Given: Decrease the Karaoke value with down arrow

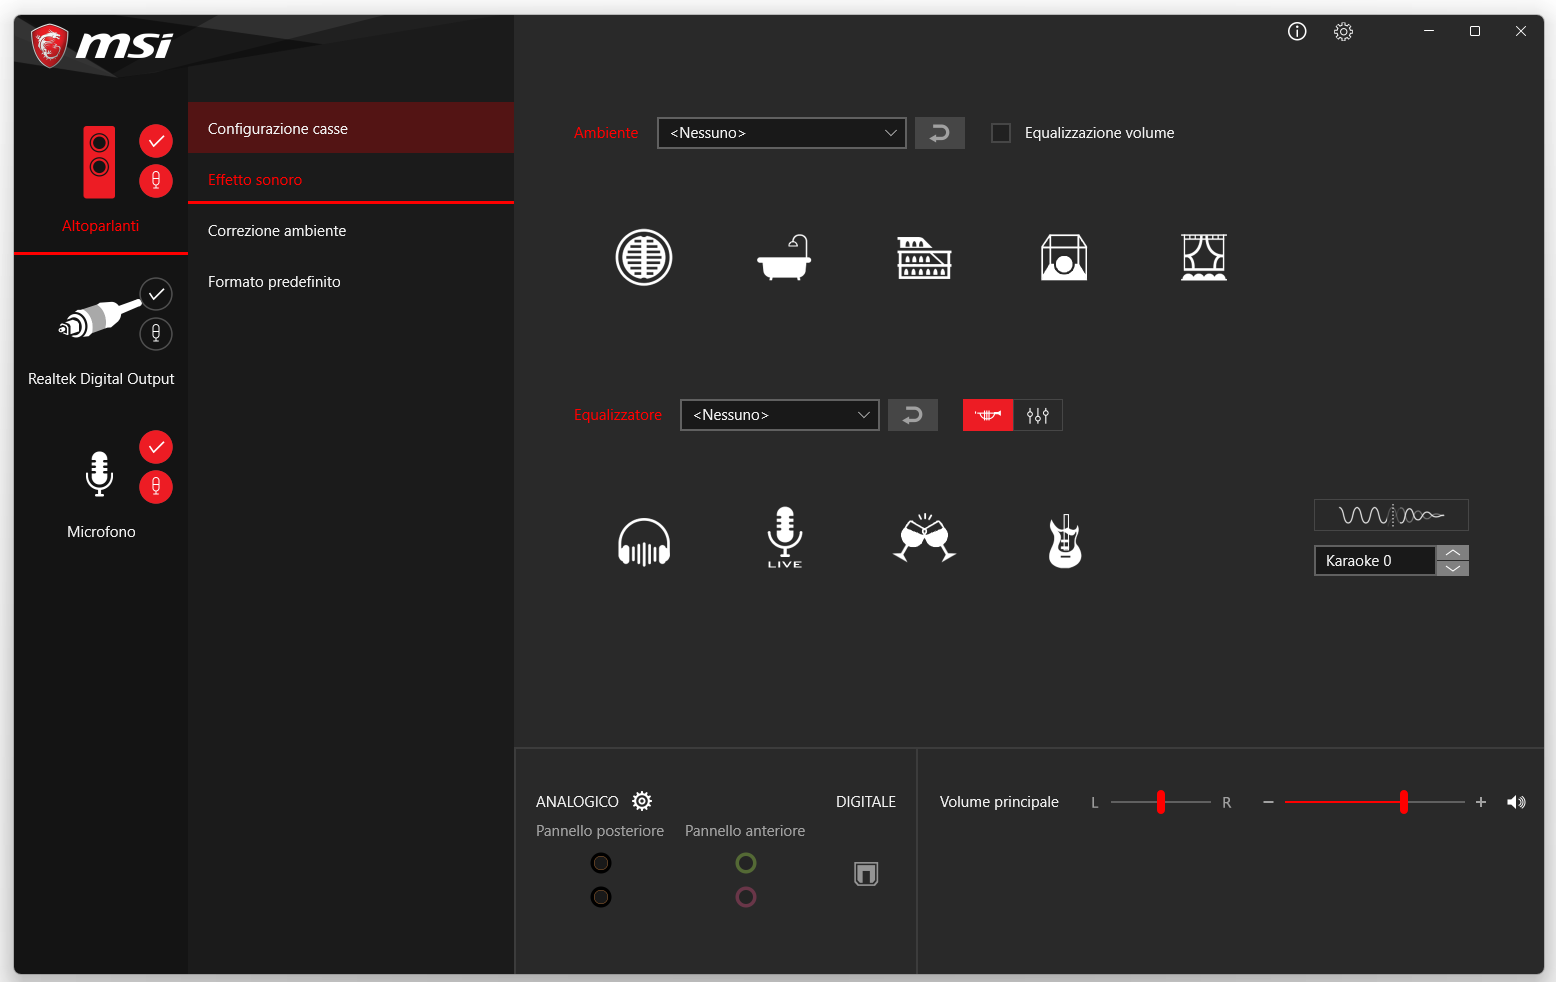Looking at the screenshot, I should point(1453,568).
